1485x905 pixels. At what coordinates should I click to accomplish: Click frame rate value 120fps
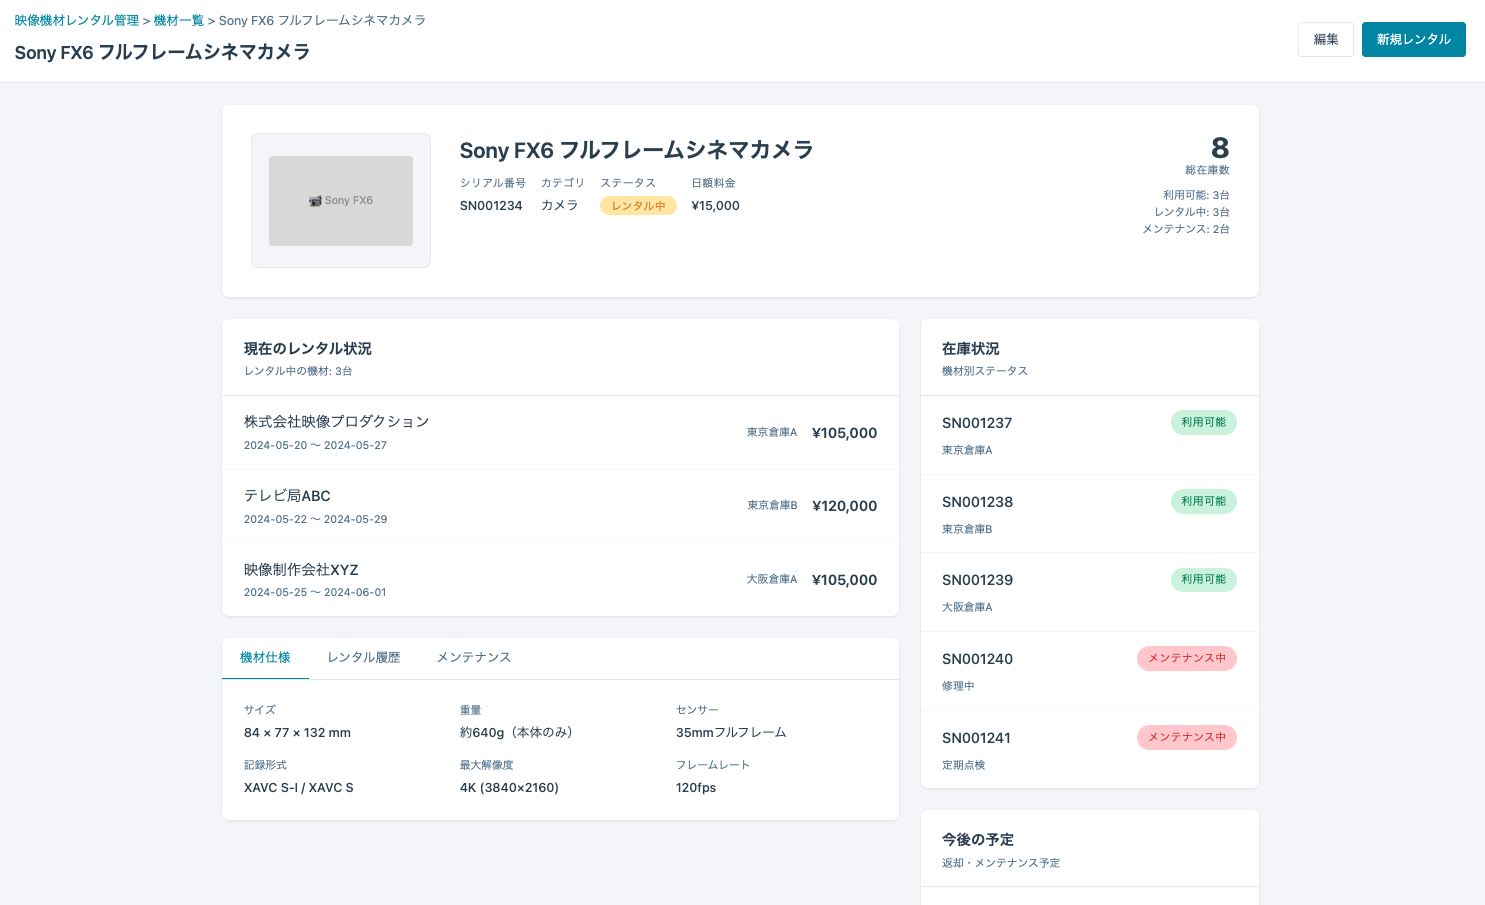pyautogui.click(x=696, y=788)
